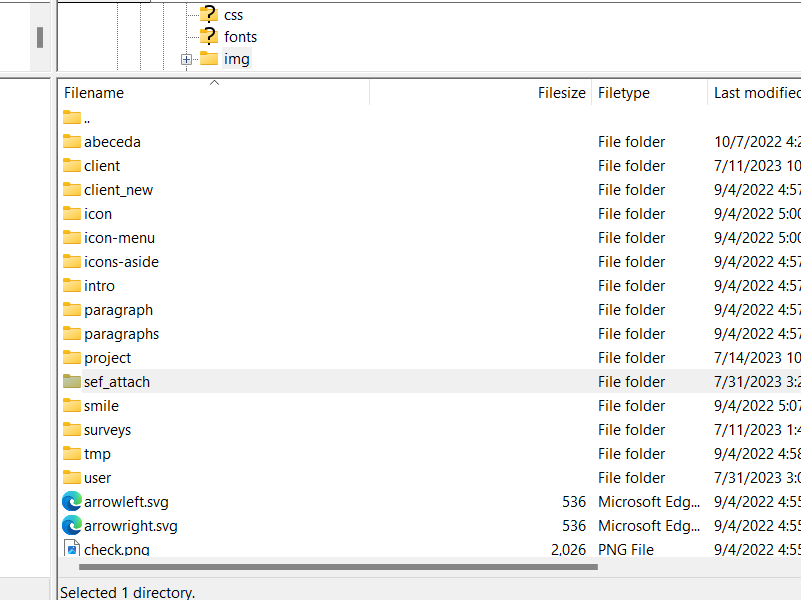Expand the img tree node
Image resolution: width=801 pixels, height=600 pixels.
click(x=186, y=60)
